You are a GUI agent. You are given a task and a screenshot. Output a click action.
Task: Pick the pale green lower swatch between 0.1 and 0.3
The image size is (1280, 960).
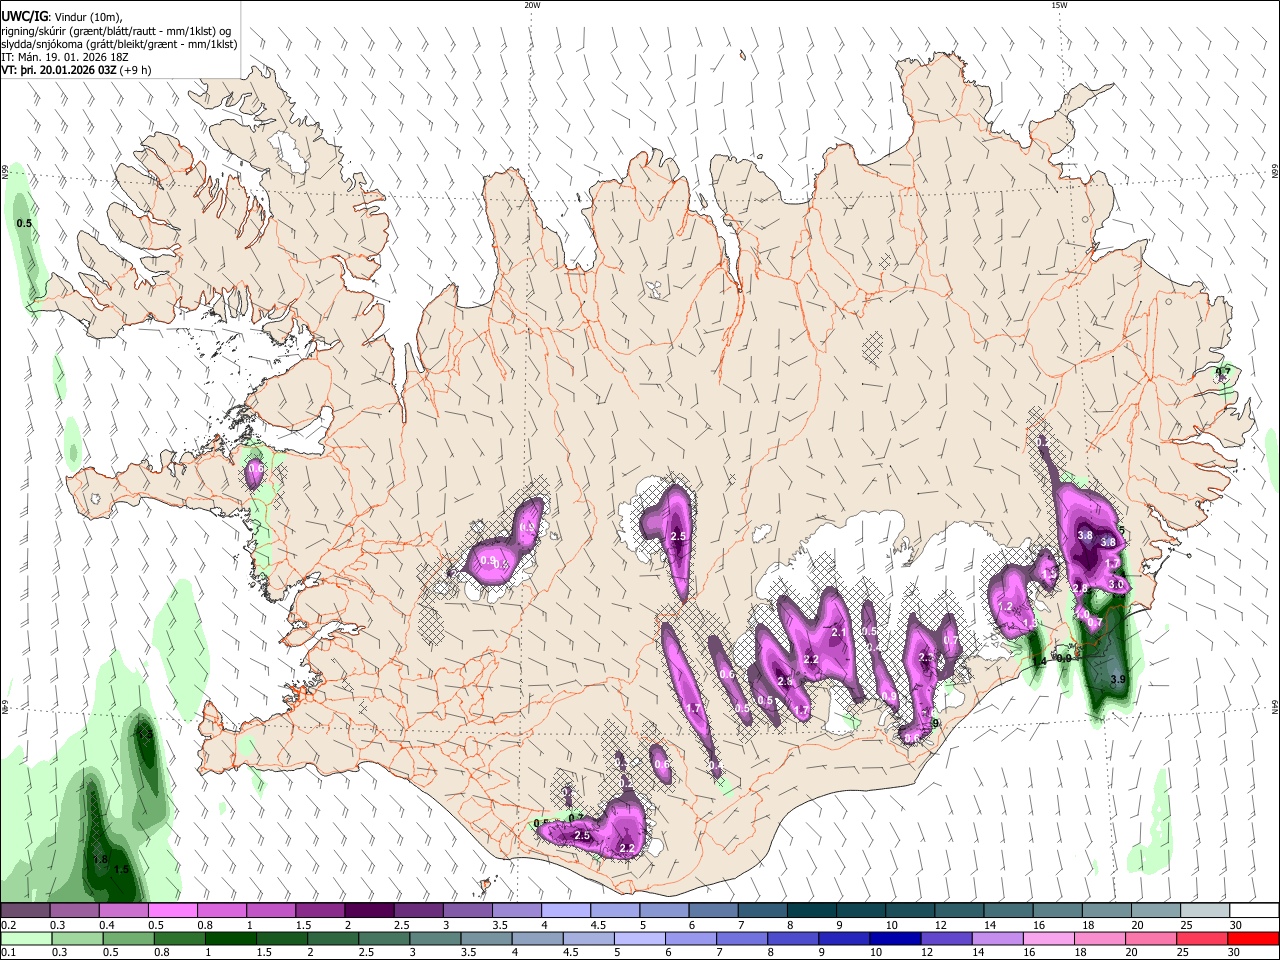pyautogui.click(x=25, y=938)
